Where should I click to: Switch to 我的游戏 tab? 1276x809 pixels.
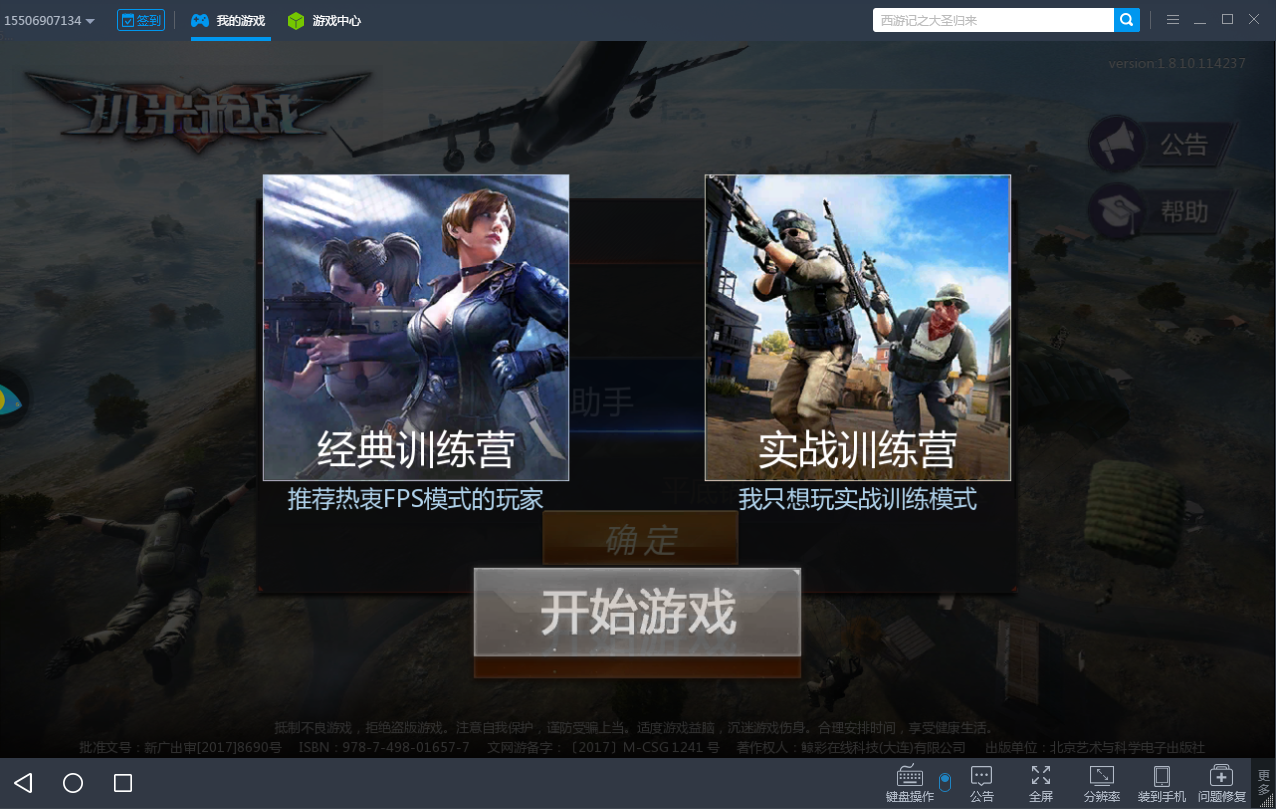pyautogui.click(x=229, y=20)
